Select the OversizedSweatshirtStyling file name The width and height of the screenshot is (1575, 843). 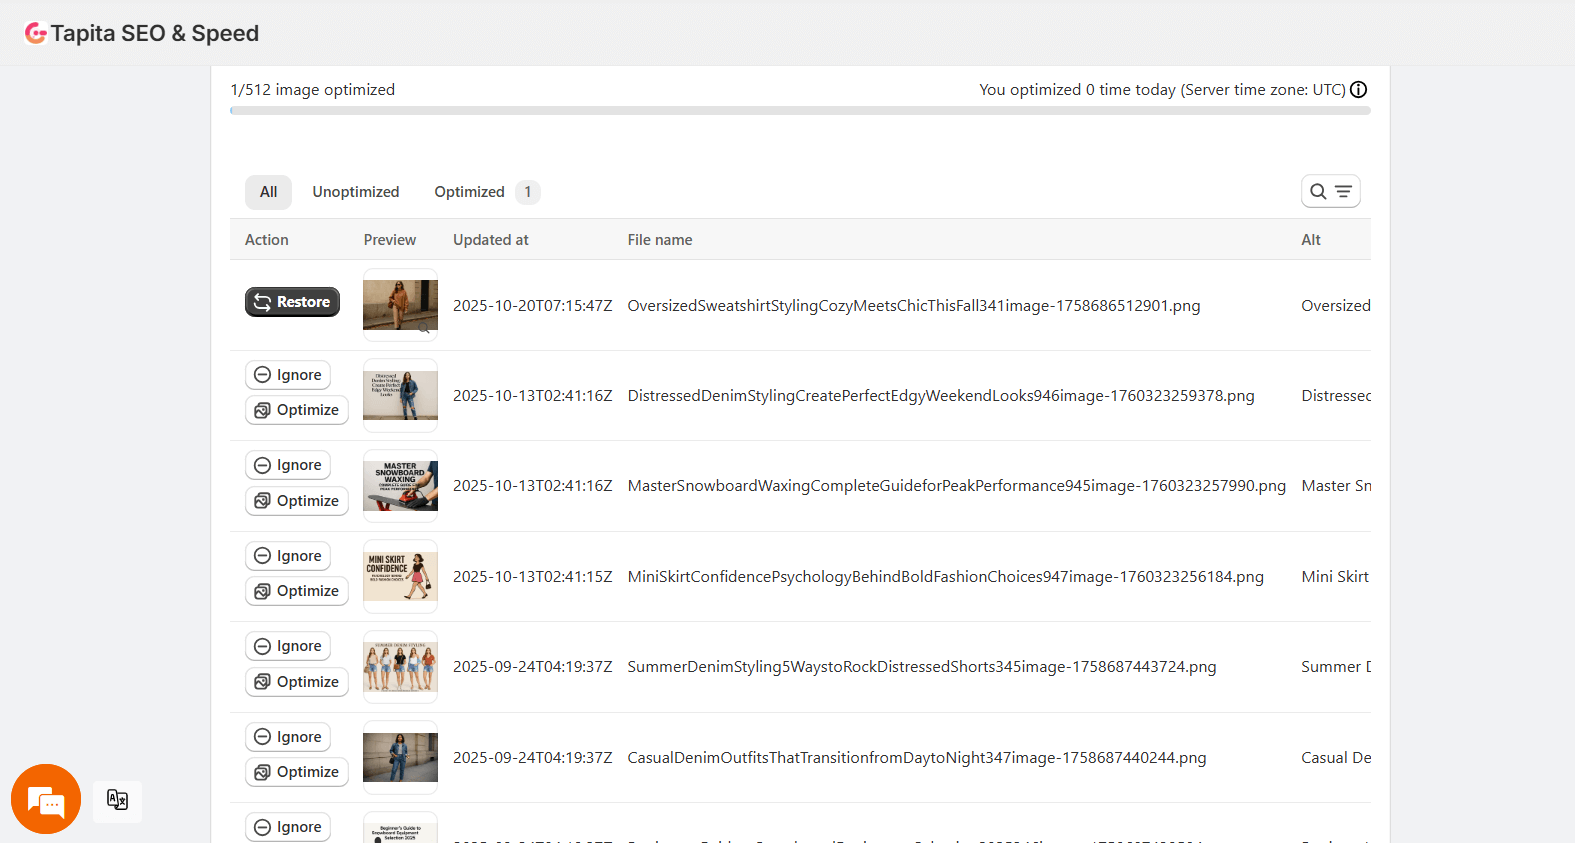[914, 306]
